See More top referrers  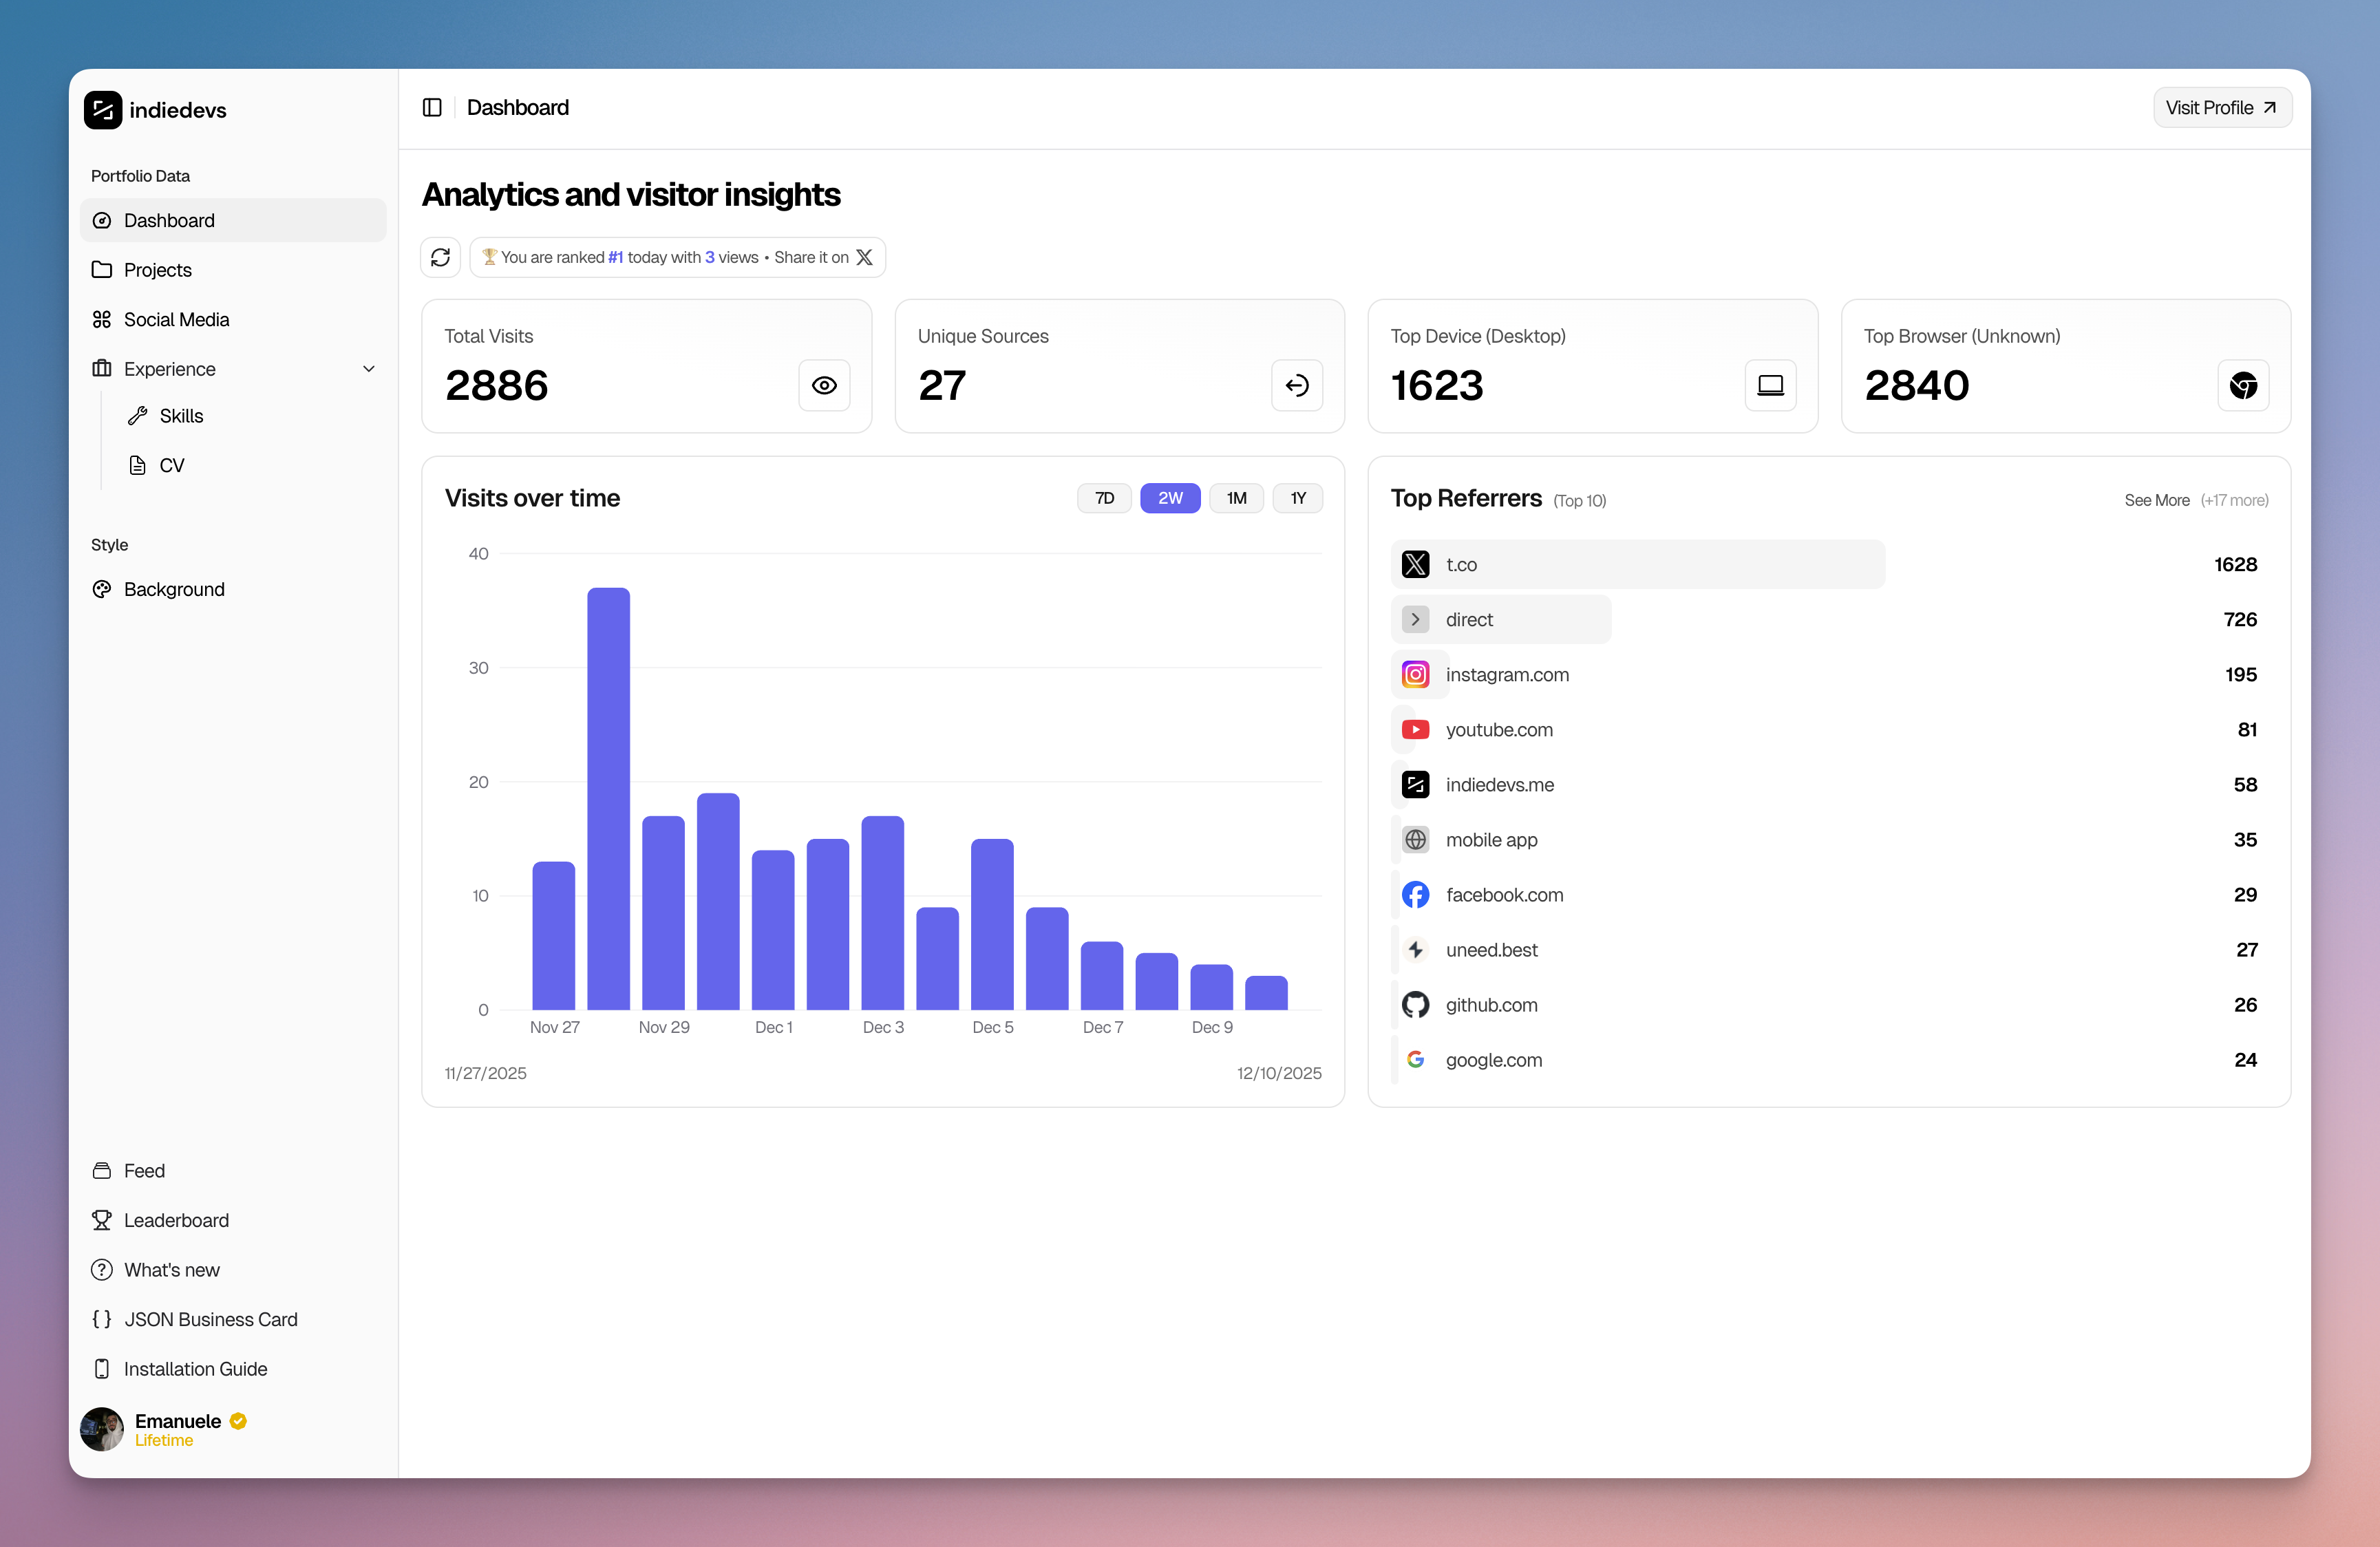(x=2156, y=500)
